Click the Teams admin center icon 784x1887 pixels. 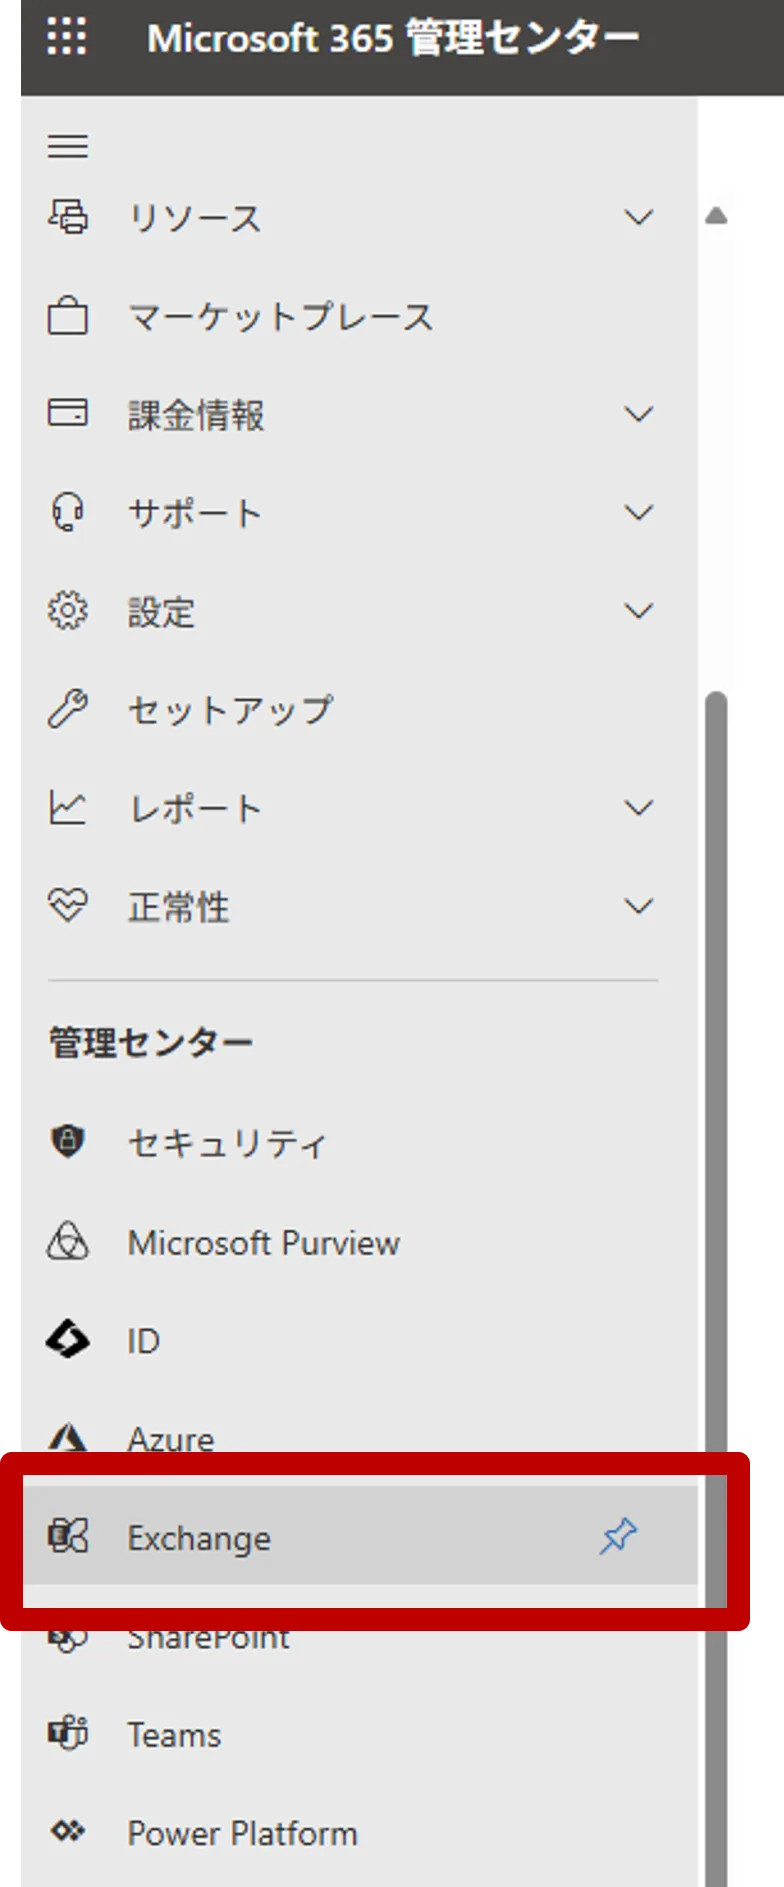(x=68, y=1734)
